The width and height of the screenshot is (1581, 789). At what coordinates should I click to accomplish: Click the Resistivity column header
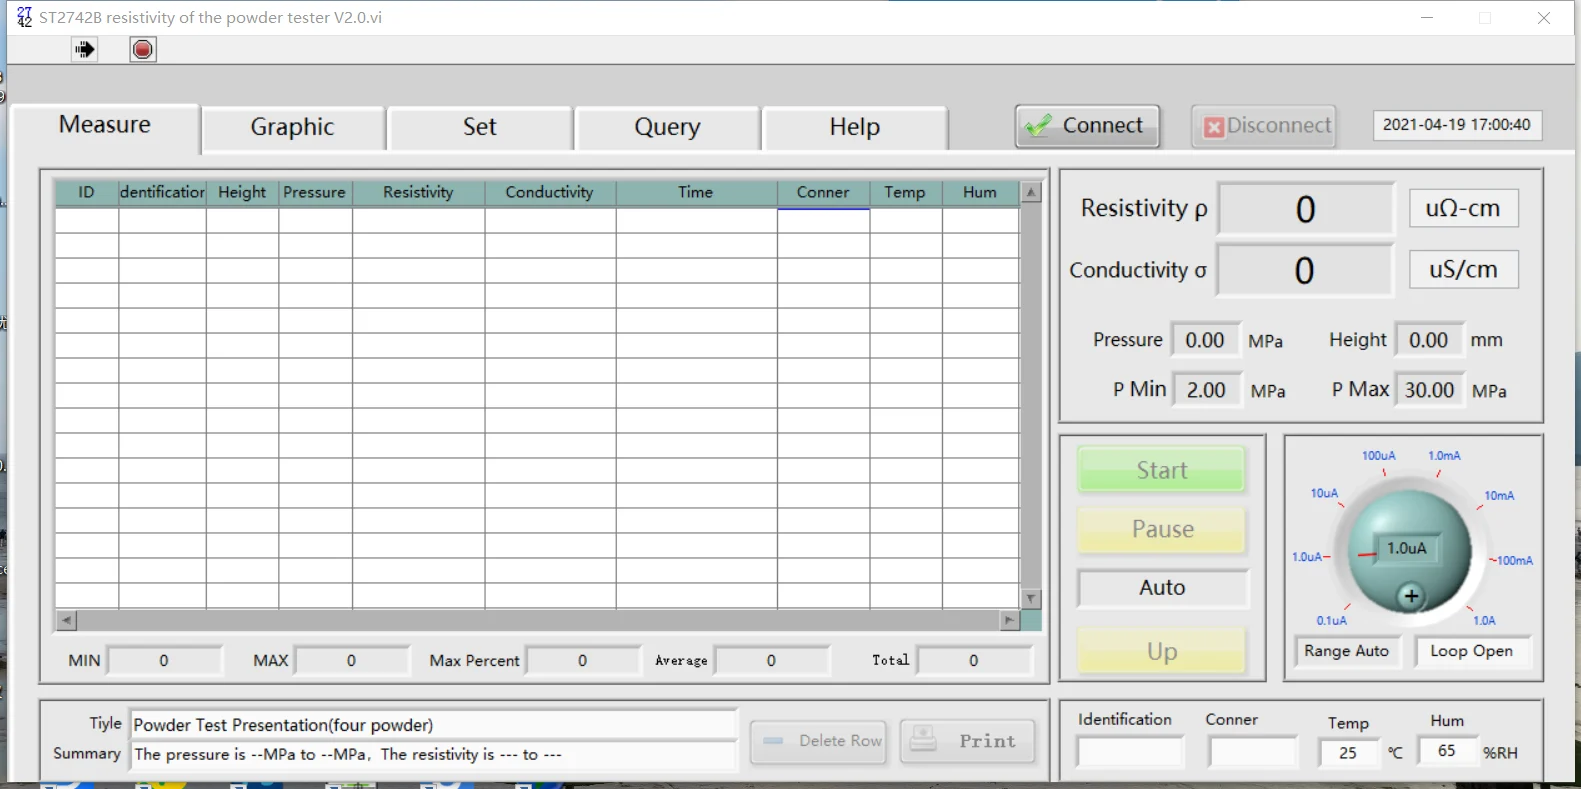419,193
